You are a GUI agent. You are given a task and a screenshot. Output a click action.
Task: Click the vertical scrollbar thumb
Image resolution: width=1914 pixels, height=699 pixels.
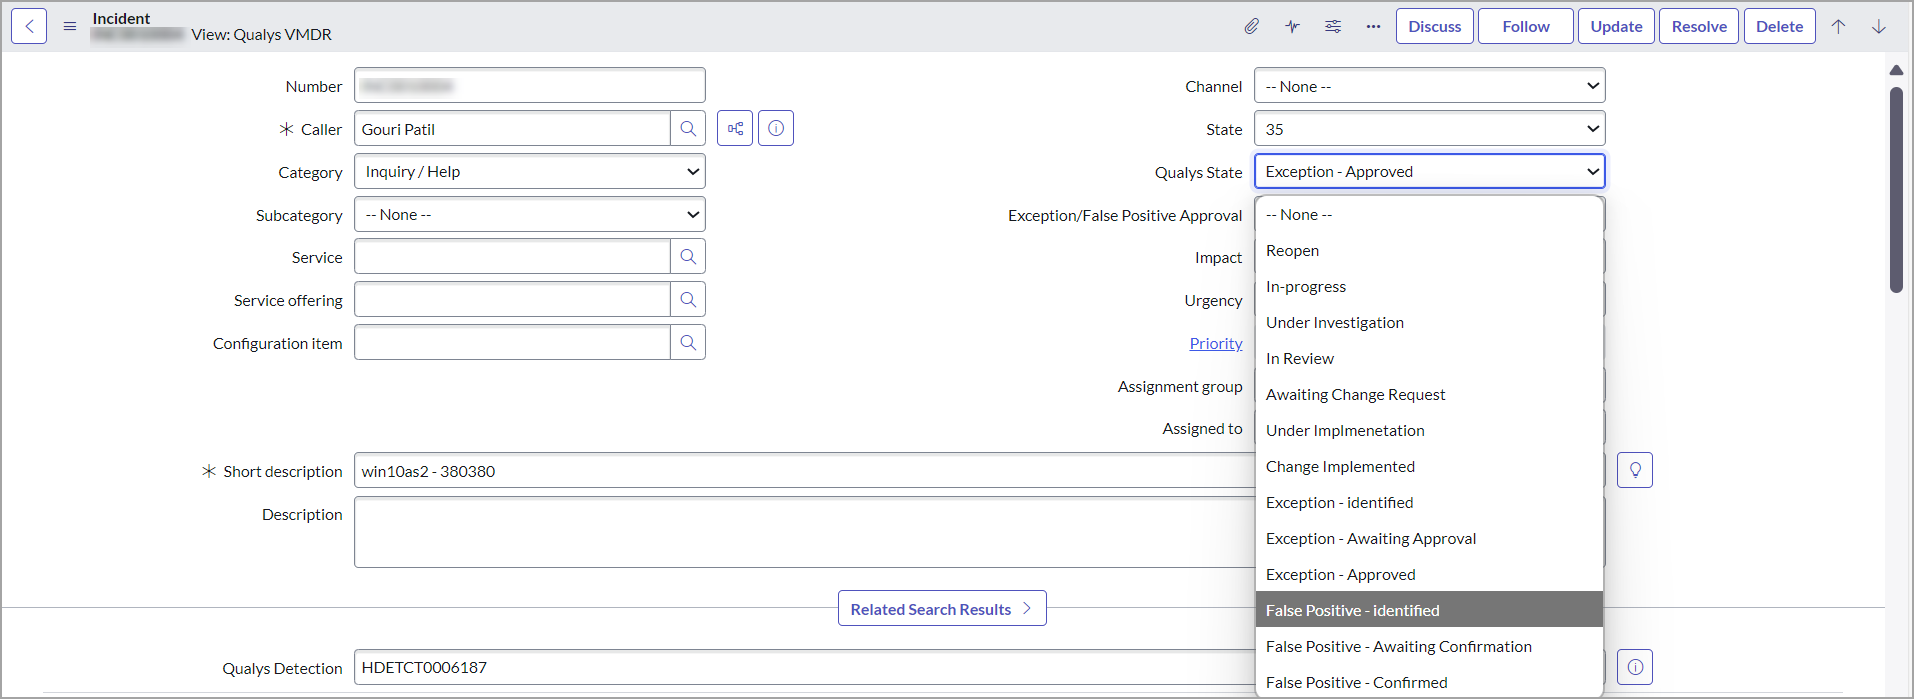click(x=1896, y=190)
